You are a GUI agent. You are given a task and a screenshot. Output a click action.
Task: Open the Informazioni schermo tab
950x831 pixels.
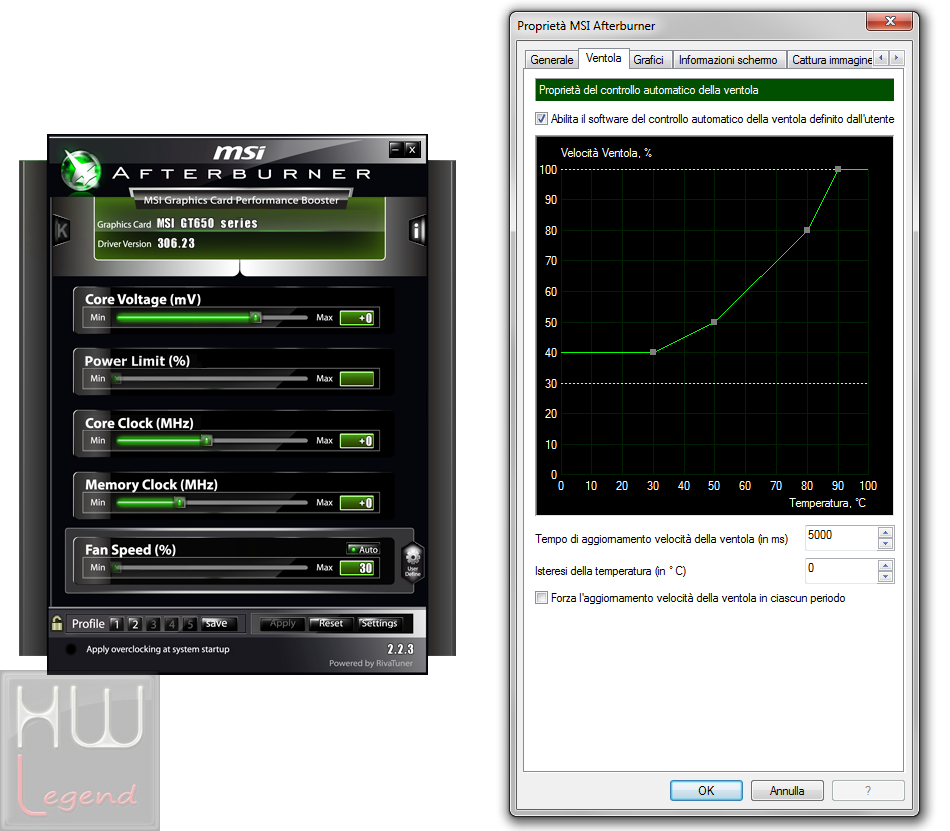(728, 60)
